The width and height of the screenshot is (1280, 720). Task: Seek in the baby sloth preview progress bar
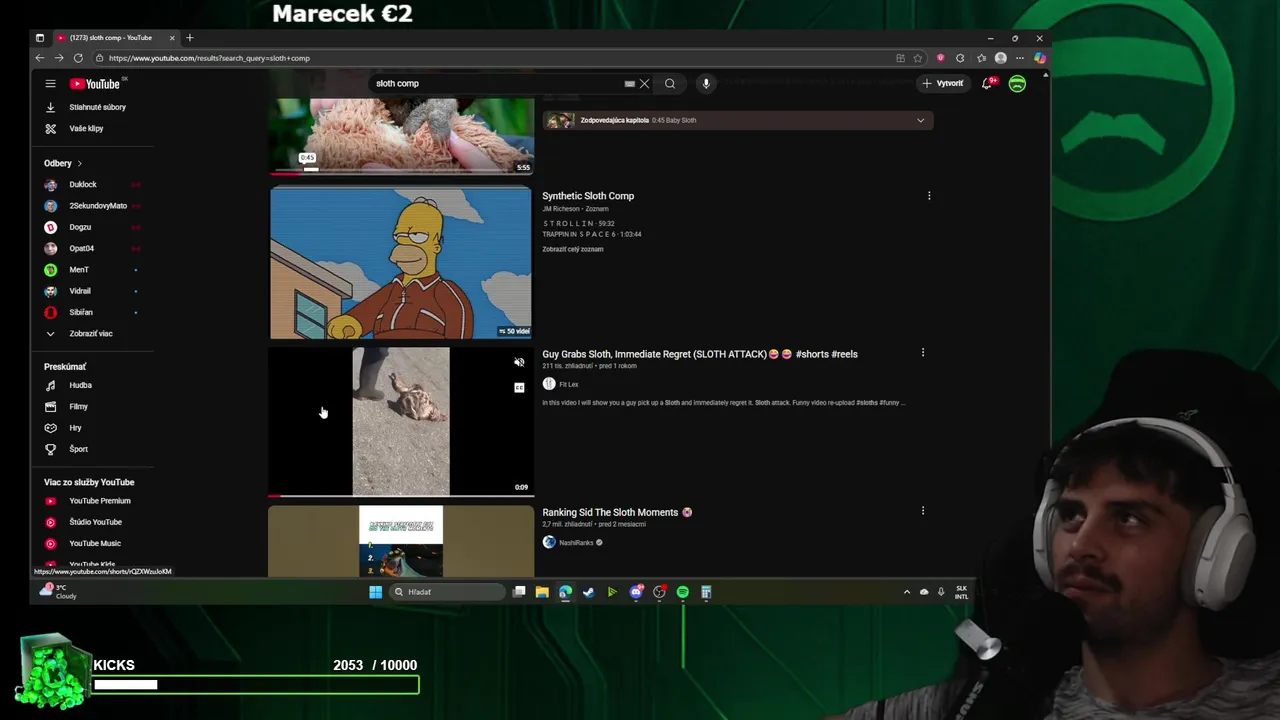[x=400, y=172]
